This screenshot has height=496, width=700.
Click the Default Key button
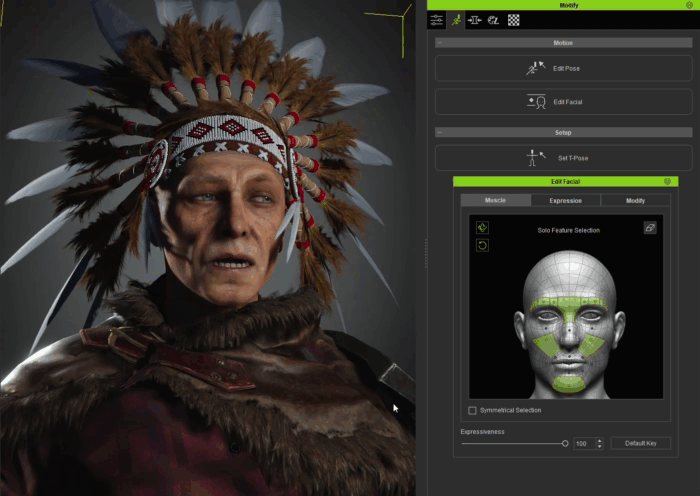(641, 443)
